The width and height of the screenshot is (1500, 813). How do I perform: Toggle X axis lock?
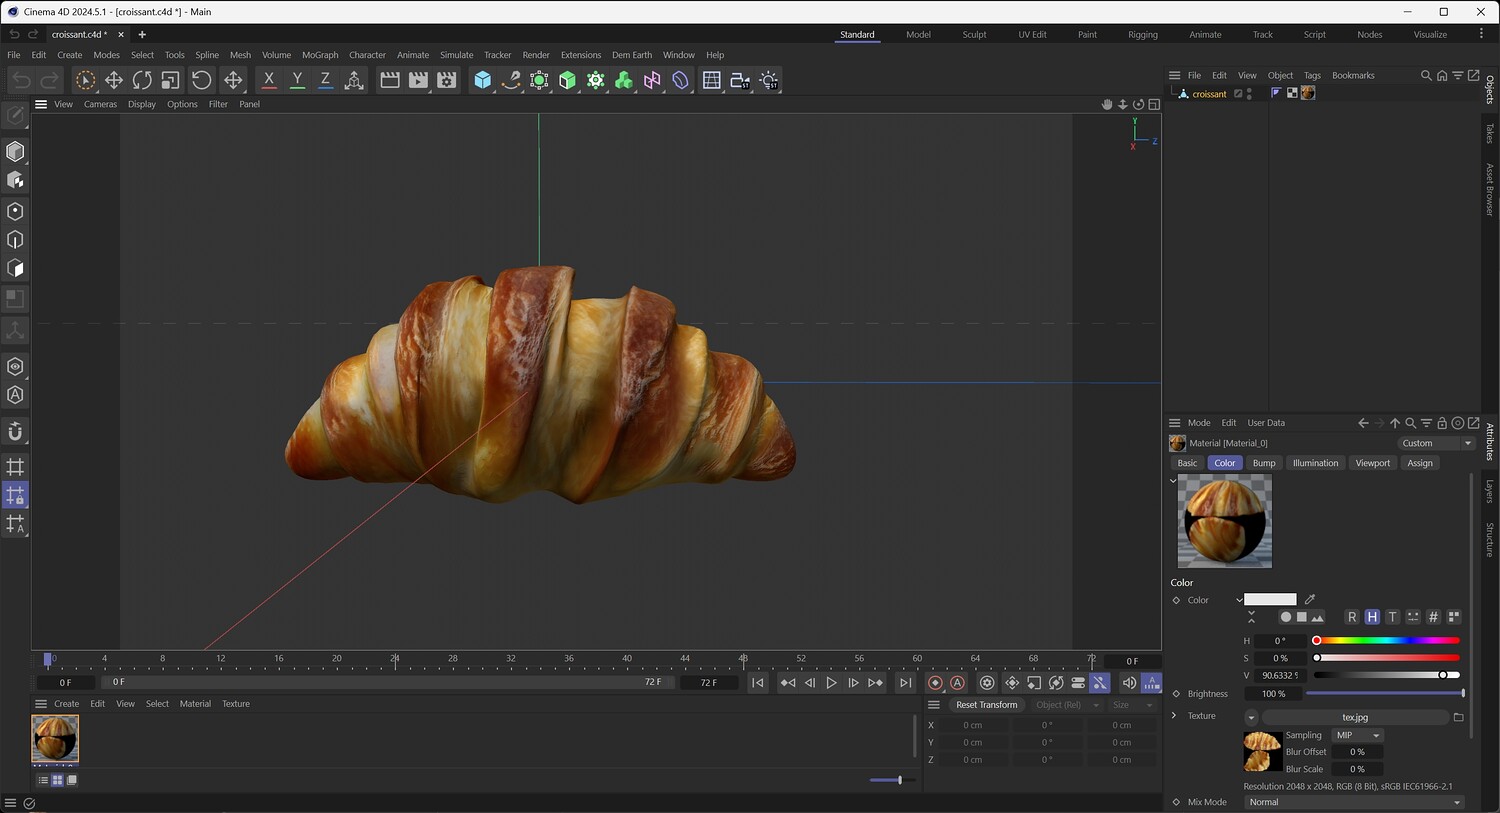269,80
